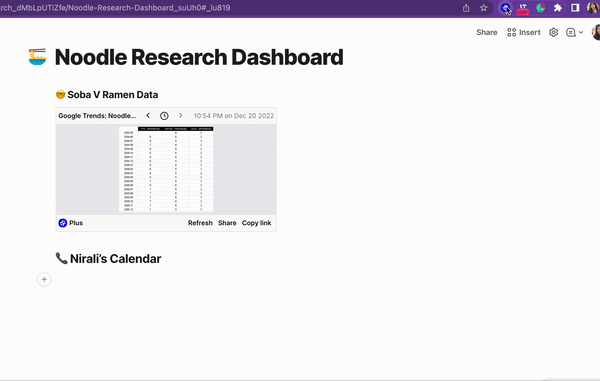Image resolution: width=600 pixels, height=381 pixels.
Task: Open the comments icon
Action: 571,33
